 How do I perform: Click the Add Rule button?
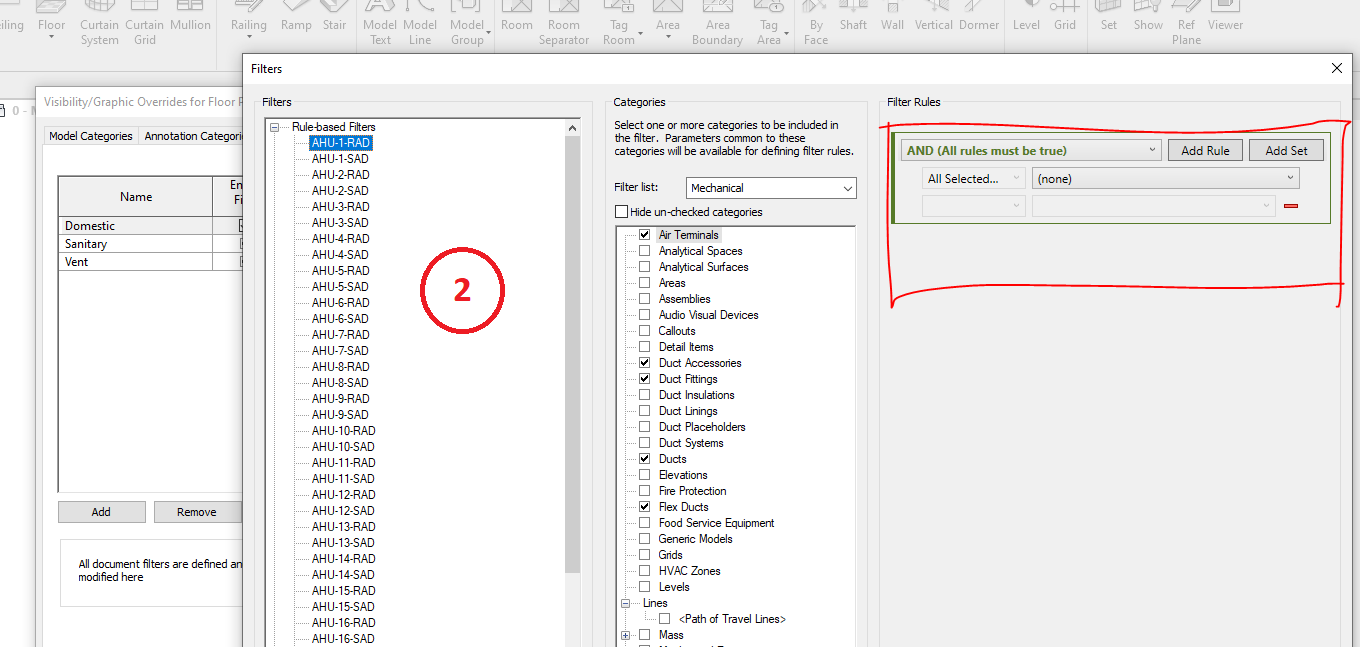(1205, 150)
